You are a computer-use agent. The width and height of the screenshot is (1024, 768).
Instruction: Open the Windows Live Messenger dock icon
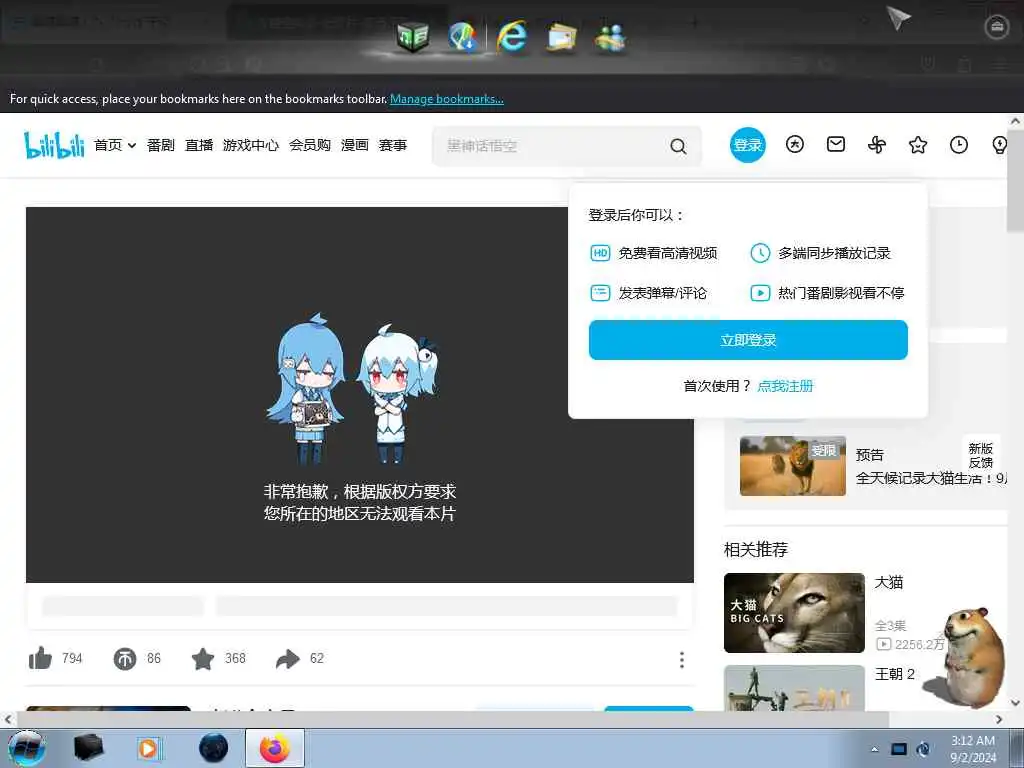tap(611, 37)
